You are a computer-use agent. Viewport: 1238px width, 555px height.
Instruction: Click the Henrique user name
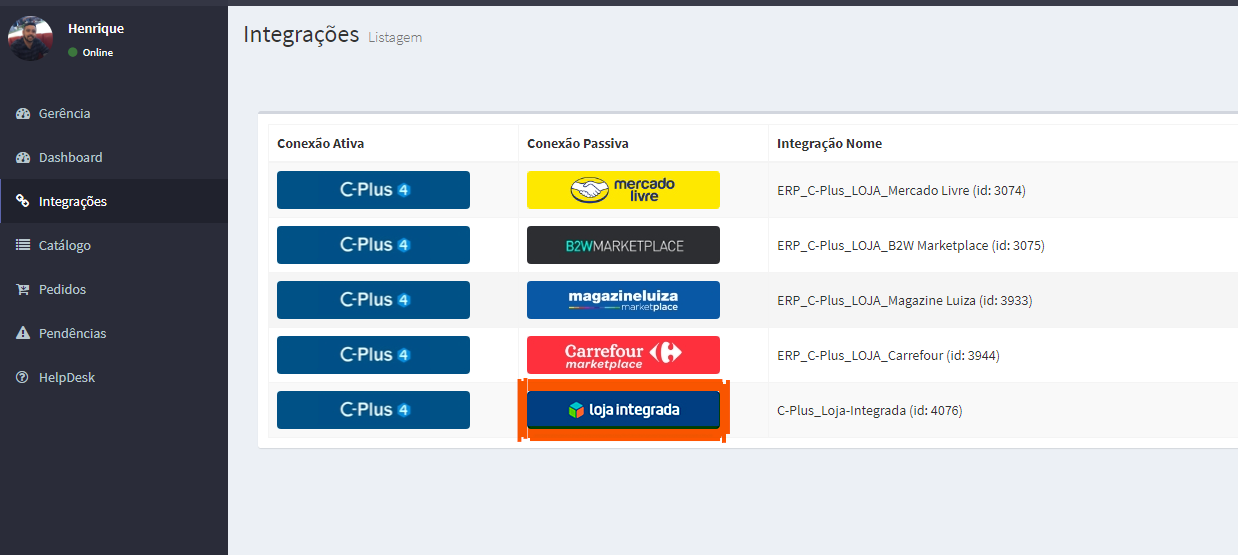pyautogui.click(x=96, y=29)
